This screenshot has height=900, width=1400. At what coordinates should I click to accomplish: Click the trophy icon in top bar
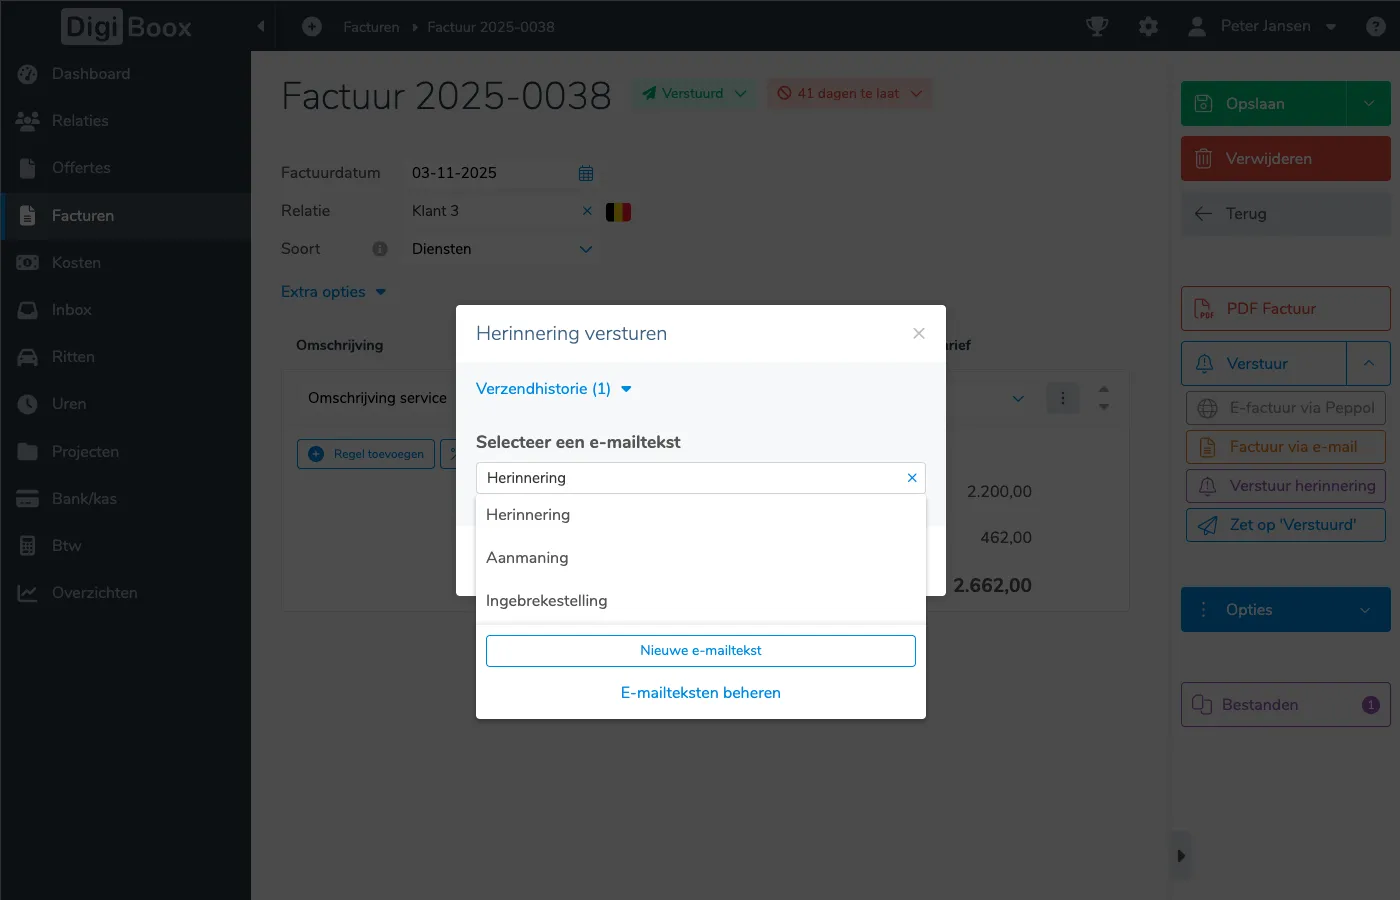click(x=1097, y=27)
